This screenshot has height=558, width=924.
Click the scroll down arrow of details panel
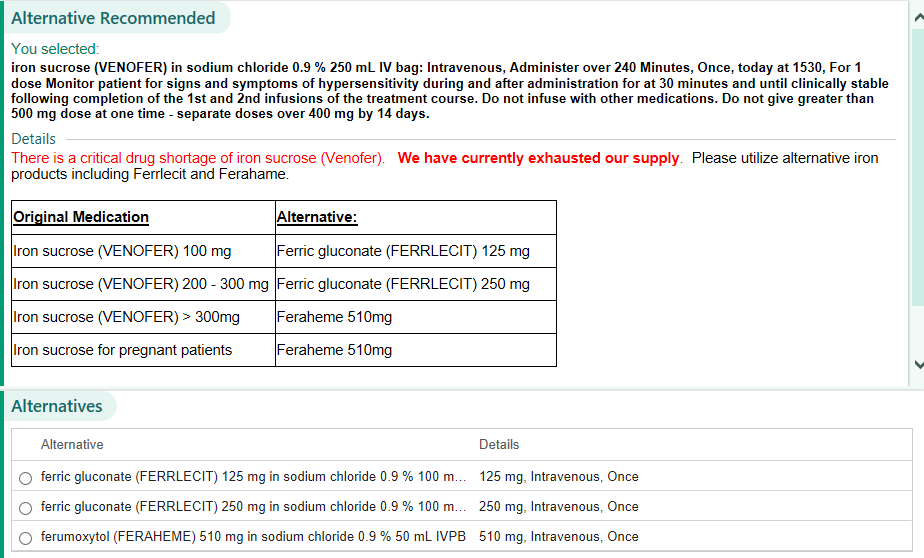(917, 365)
